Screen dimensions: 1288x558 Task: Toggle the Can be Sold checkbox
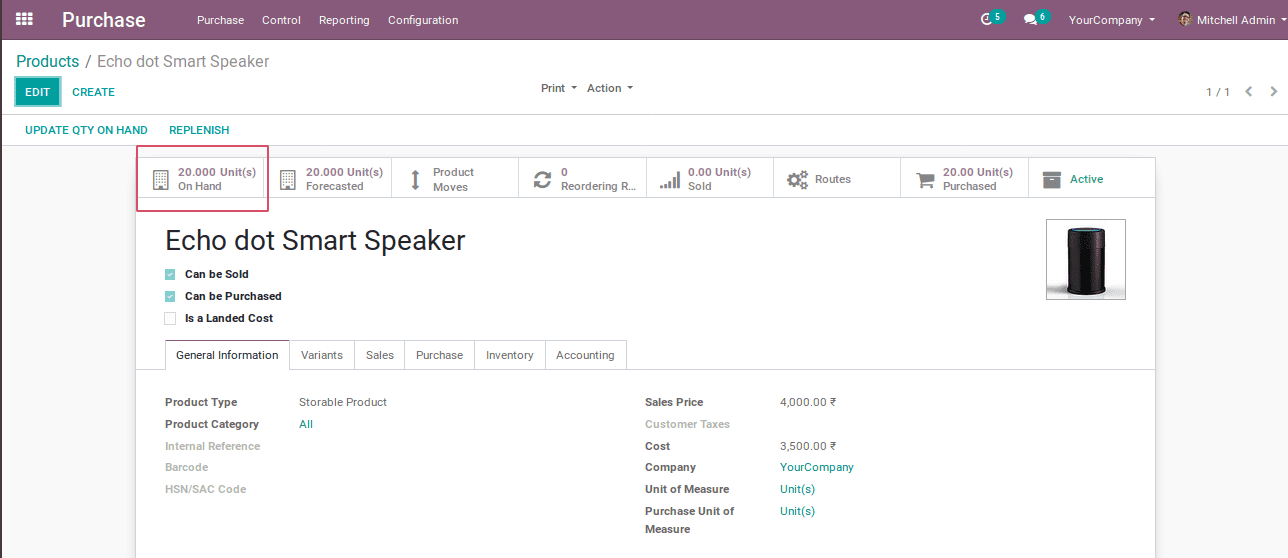tap(170, 274)
